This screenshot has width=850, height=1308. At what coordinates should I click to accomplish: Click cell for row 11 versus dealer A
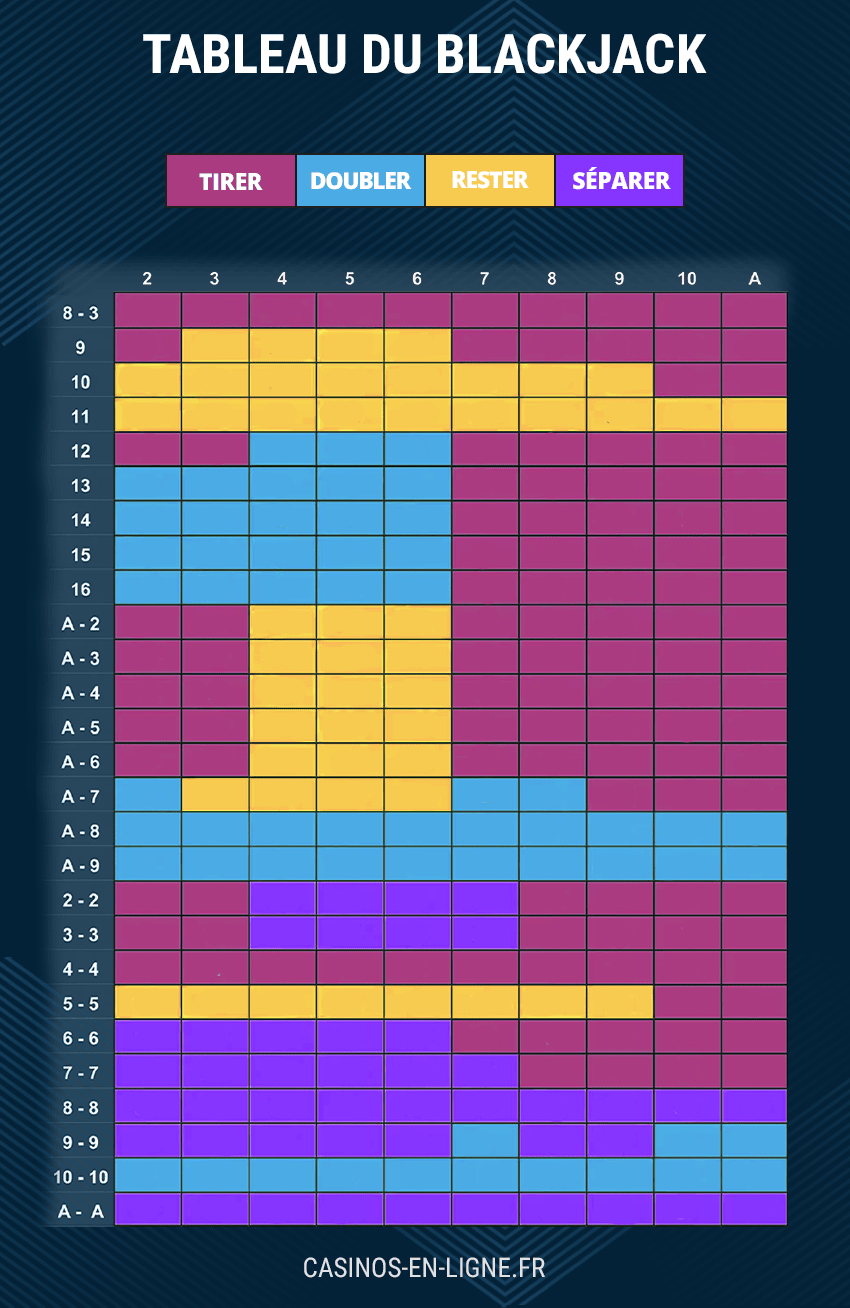(x=754, y=414)
